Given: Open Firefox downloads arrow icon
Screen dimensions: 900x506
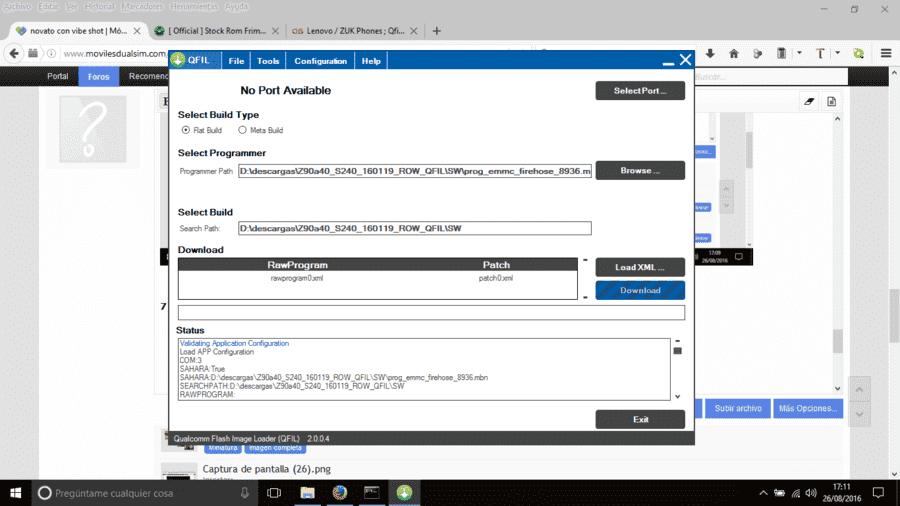Looking at the screenshot, I should click(710, 53).
